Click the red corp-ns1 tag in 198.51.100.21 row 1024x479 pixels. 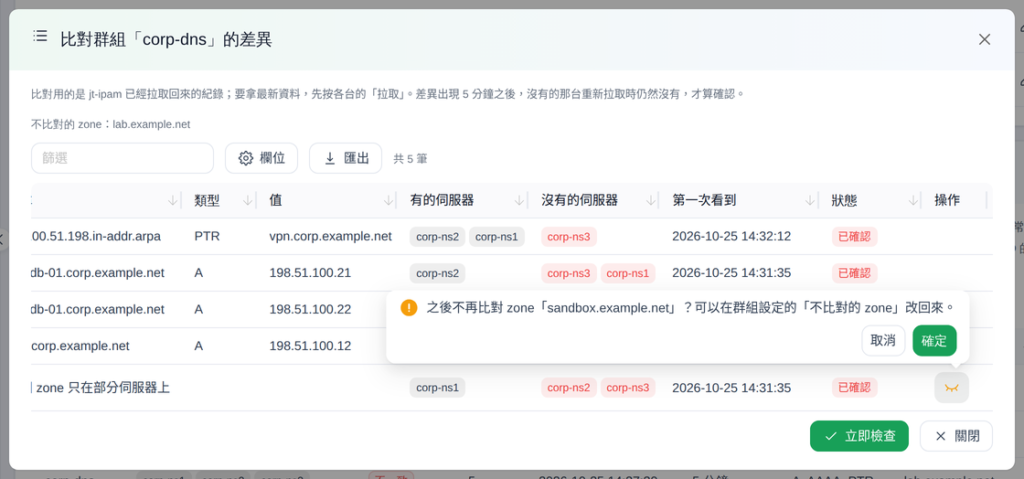pos(628,273)
